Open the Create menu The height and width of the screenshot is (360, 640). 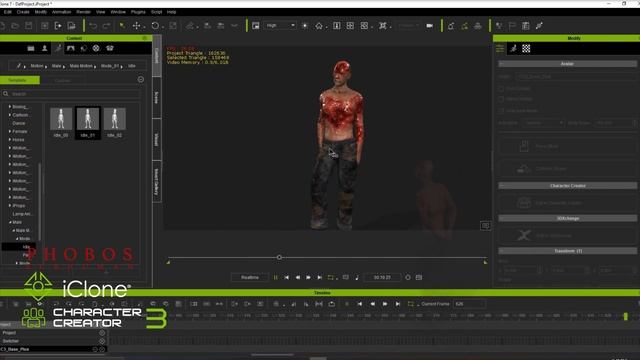coord(23,12)
